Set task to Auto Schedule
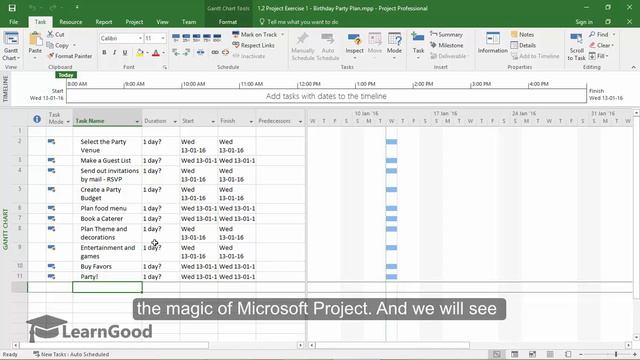Image resolution: width=640 pixels, height=360 pixels. click(328, 46)
